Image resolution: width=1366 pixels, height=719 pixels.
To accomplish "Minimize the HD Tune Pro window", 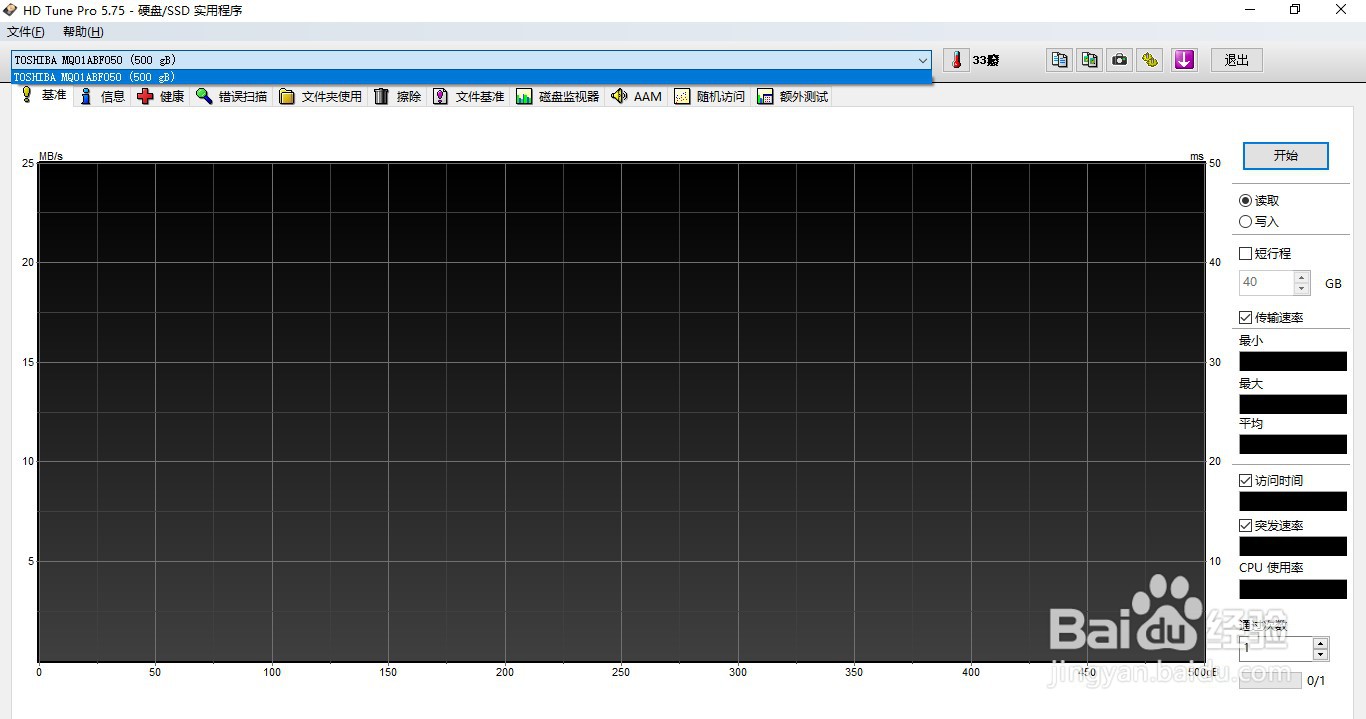I will click(1250, 10).
